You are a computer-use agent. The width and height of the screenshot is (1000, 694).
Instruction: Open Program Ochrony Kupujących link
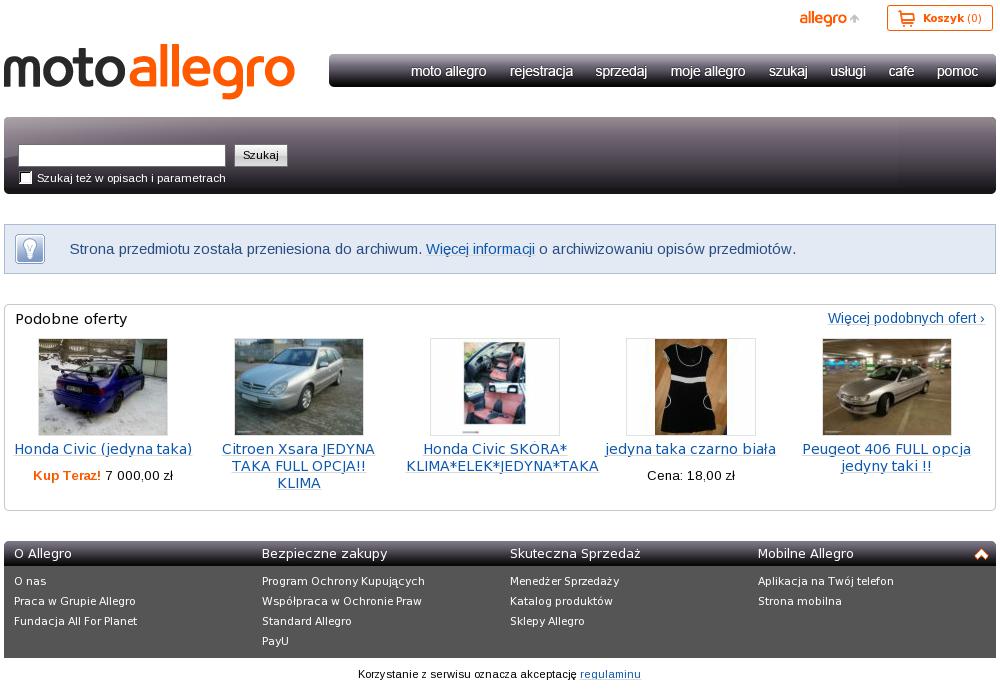[x=343, y=581]
